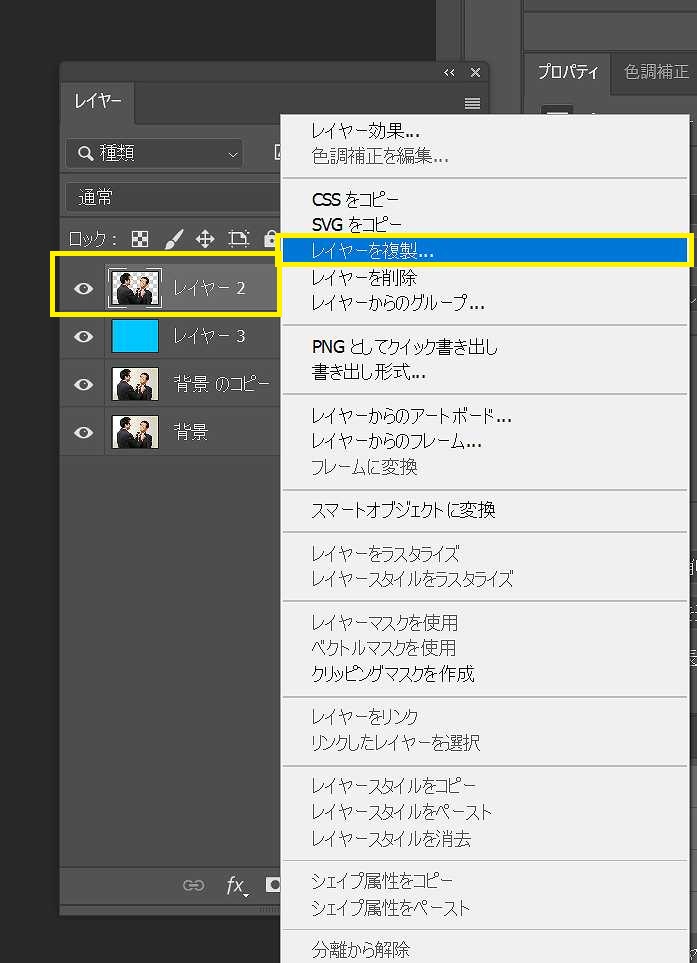
Task: Choose クリッピングマスクを作成 in the menu
Action: 392,674
